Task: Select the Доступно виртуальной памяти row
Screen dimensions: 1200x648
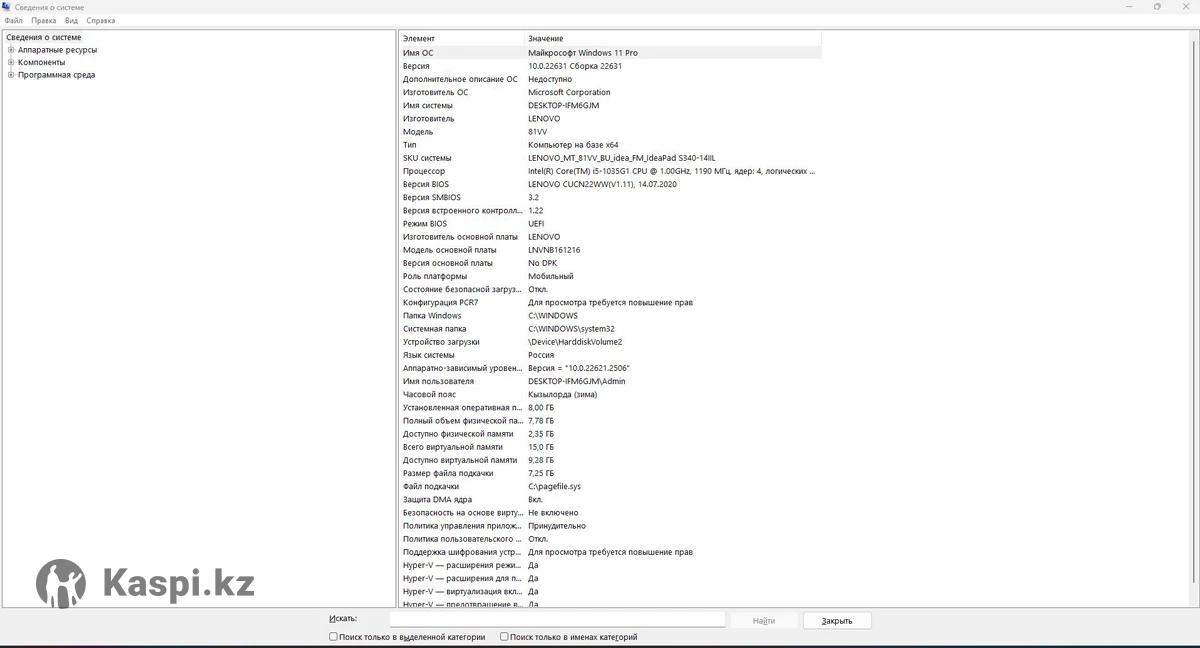Action: click(x=610, y=460)
